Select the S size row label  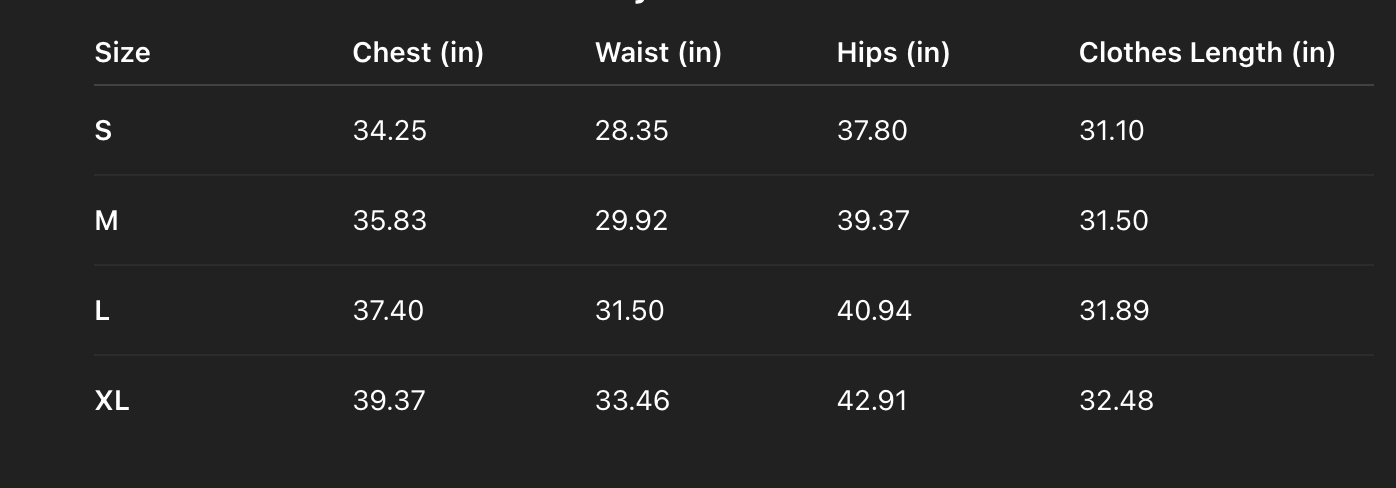point(103,131)
